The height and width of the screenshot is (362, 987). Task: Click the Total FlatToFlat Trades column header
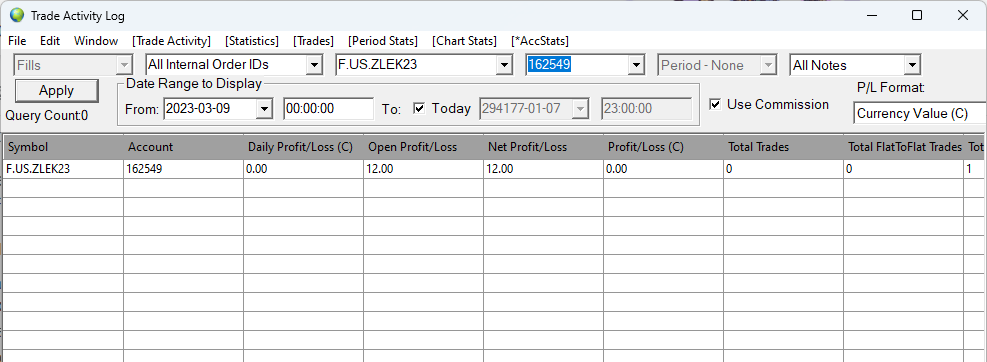click(904, 147)
